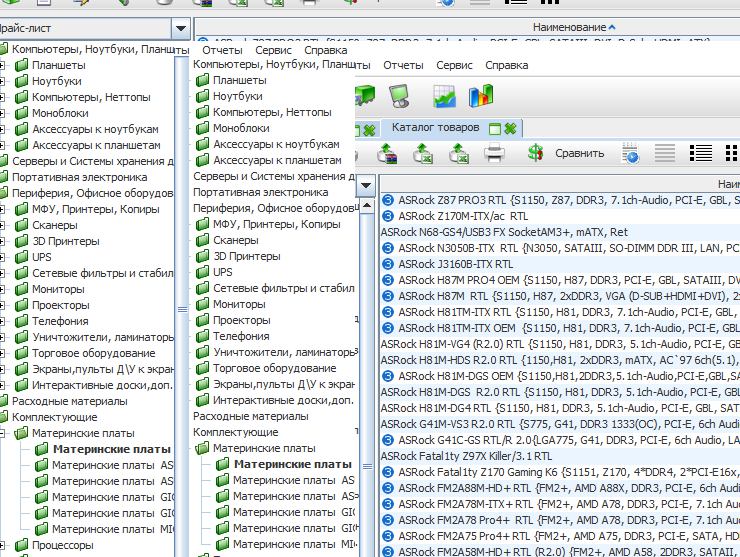The height and width of the screenshot is (557, 740).
Task: Click info icon in ASRock FM2A78 Pro4+ RTL row
Action: point(387,520)
